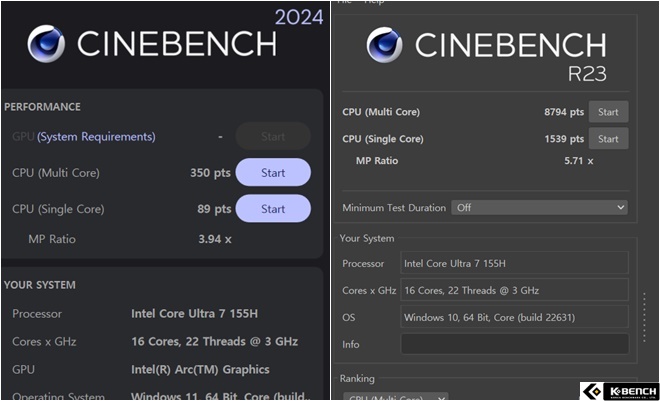Click the Cinebench R23 sphere logo icon
This screenshot has height=401, width=660.
[384, 45]
